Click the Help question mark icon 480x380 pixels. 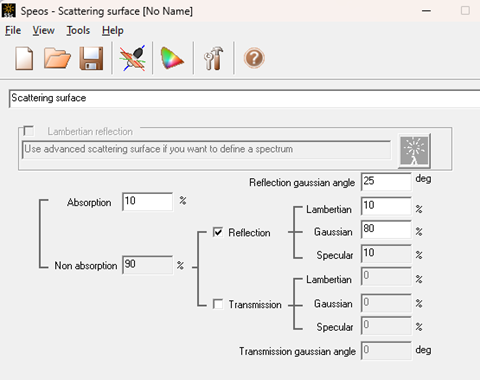(254, 58)
